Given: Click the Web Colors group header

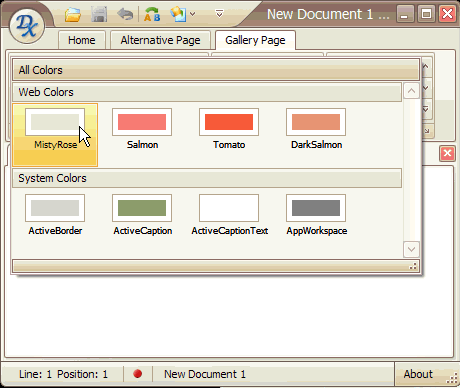Looking at the screenshot, I should (207, 92).
